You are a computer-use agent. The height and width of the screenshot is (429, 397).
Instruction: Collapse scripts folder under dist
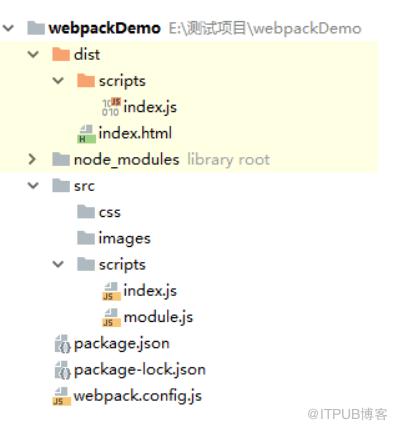(58, 81)
